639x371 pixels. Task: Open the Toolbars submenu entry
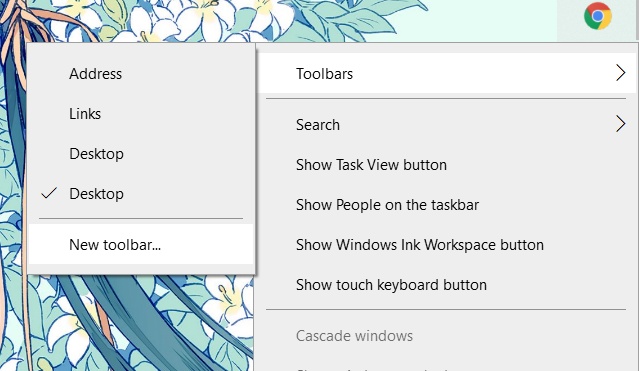pyautogui.click(x=447, y=73)
